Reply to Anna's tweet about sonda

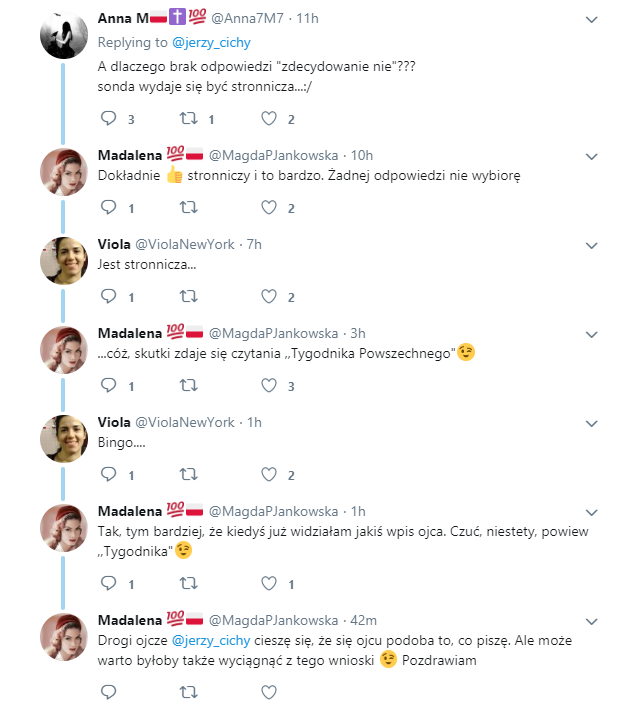click(x=110, y=119)
